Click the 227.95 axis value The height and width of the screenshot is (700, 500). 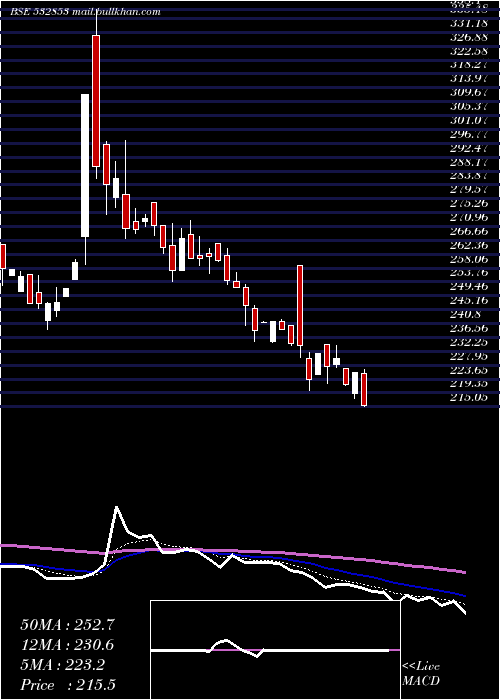pos(470,356)
